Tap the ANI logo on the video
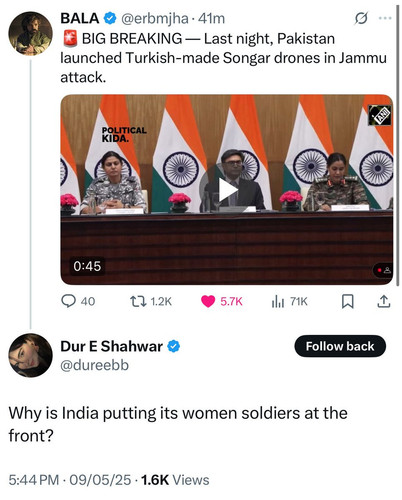402x500 pixels. tap(379, 115)
